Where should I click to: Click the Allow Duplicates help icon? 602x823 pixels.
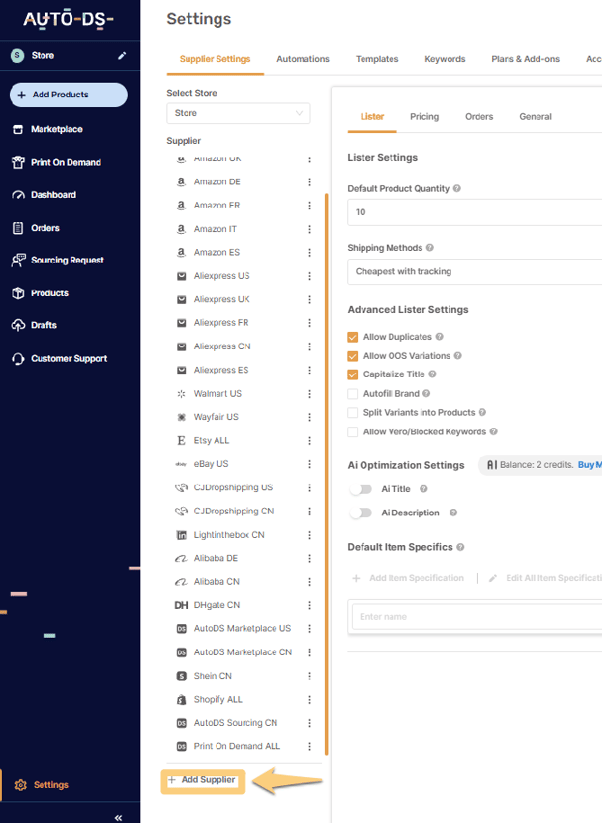point(439,336)
